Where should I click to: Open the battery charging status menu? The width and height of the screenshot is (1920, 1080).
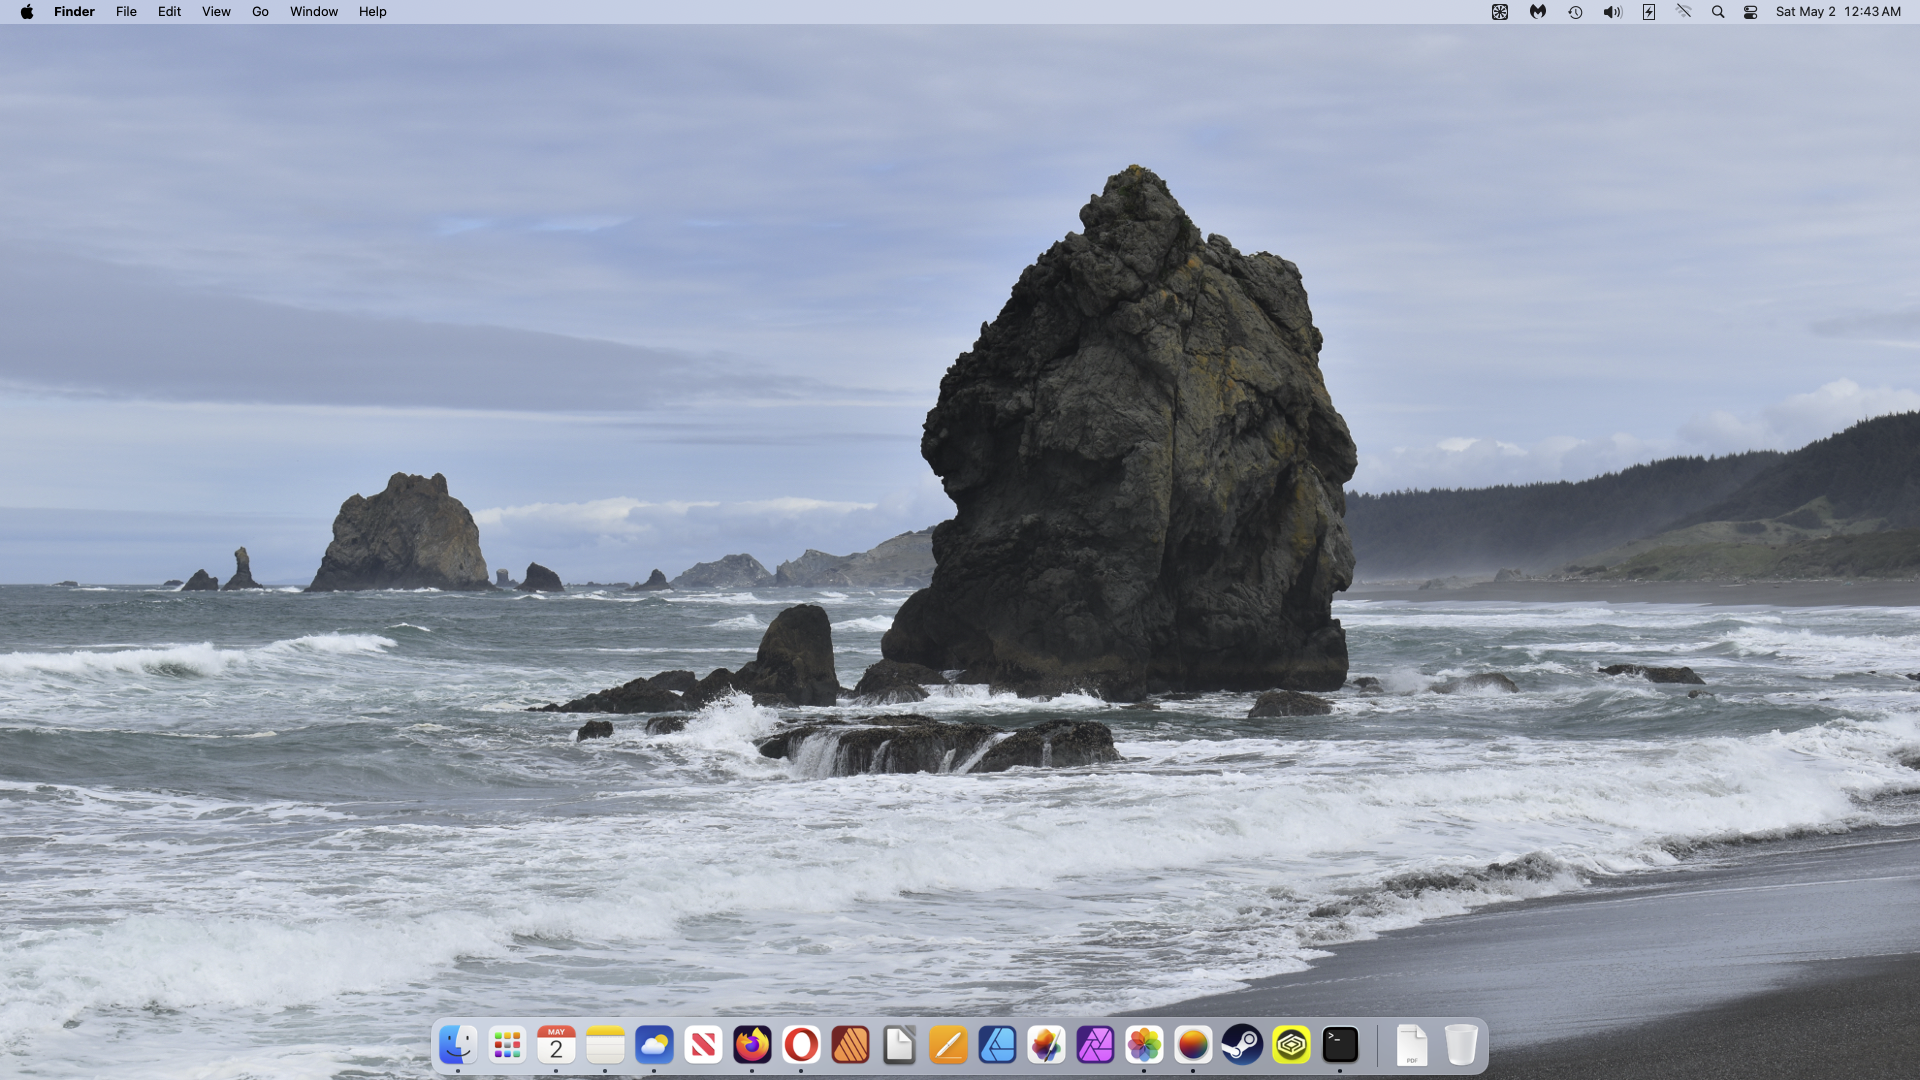pyautogui.click(x=1649, y=12)
